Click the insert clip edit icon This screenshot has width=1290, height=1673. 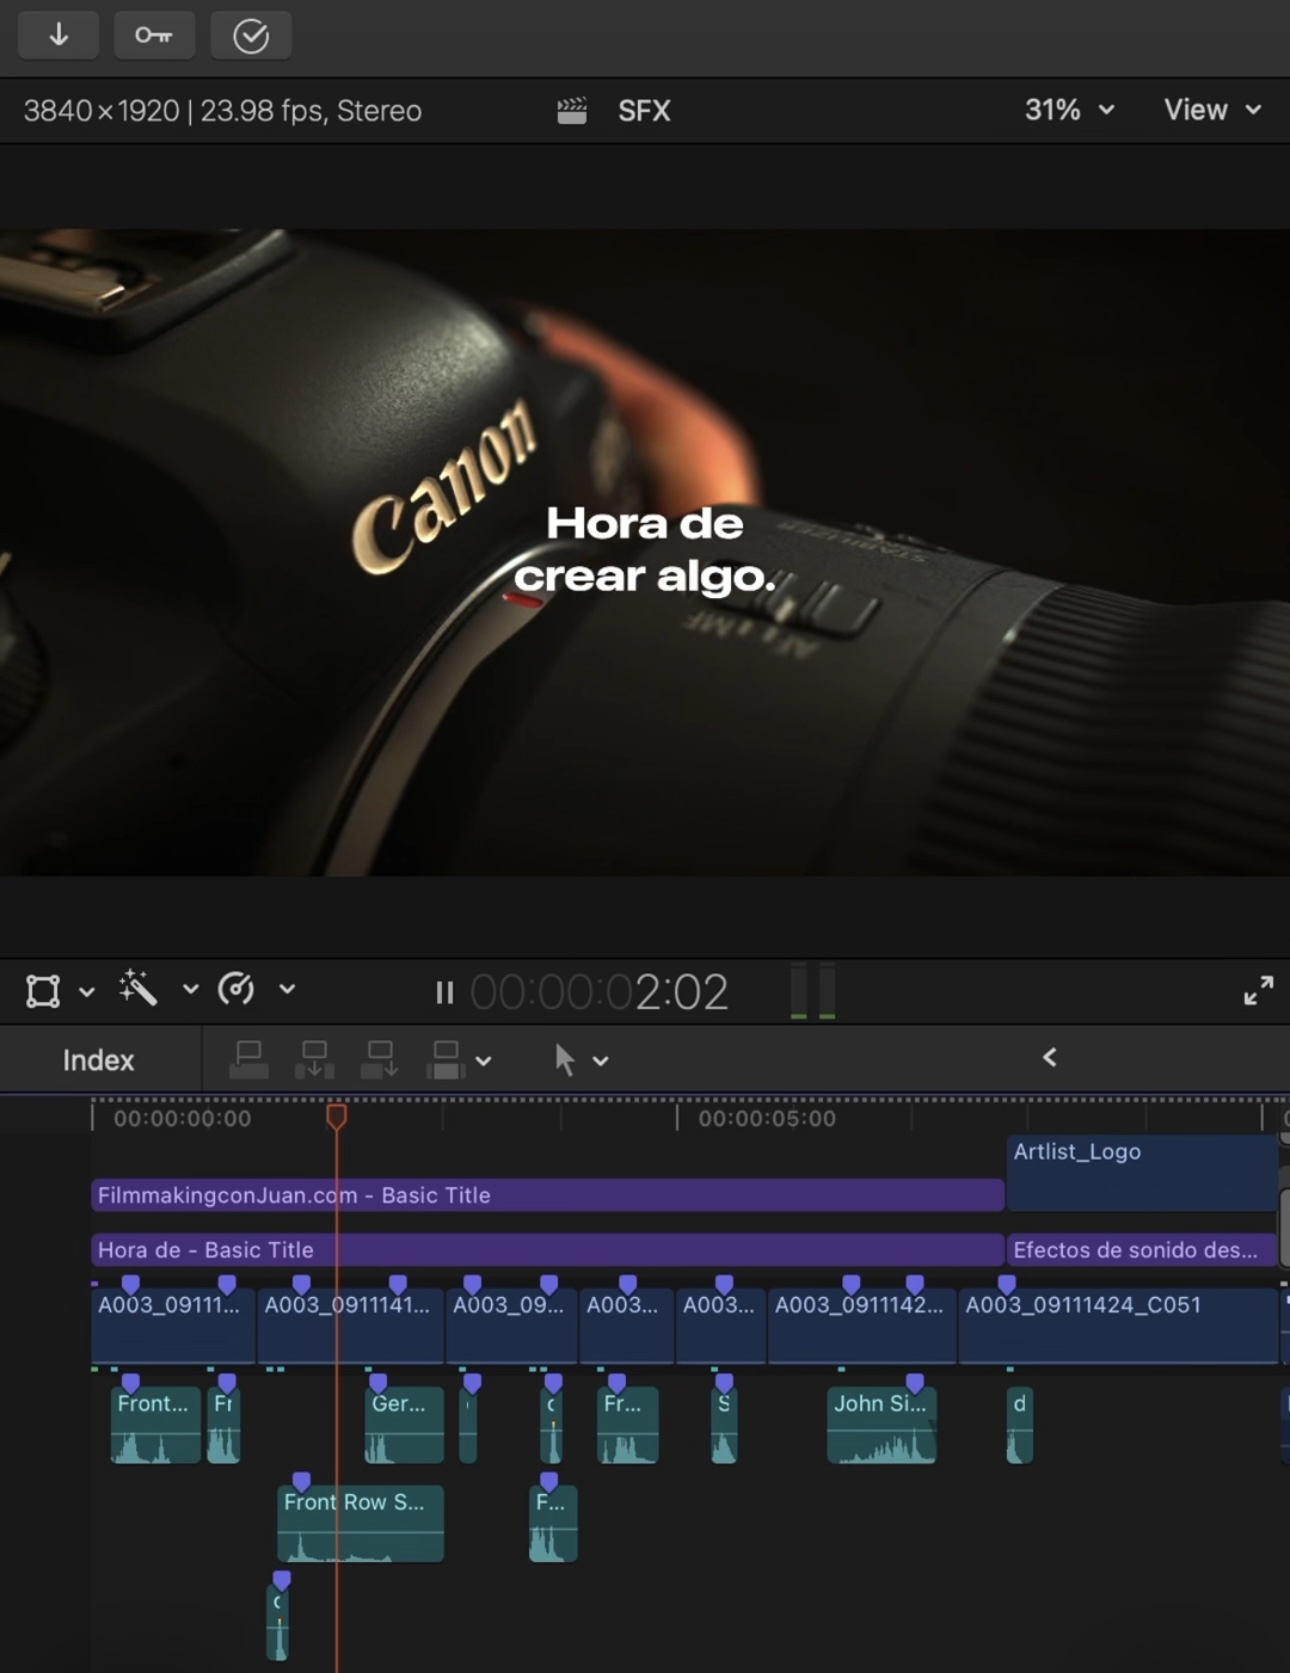pyautogui.click(x=314, y=1060)
